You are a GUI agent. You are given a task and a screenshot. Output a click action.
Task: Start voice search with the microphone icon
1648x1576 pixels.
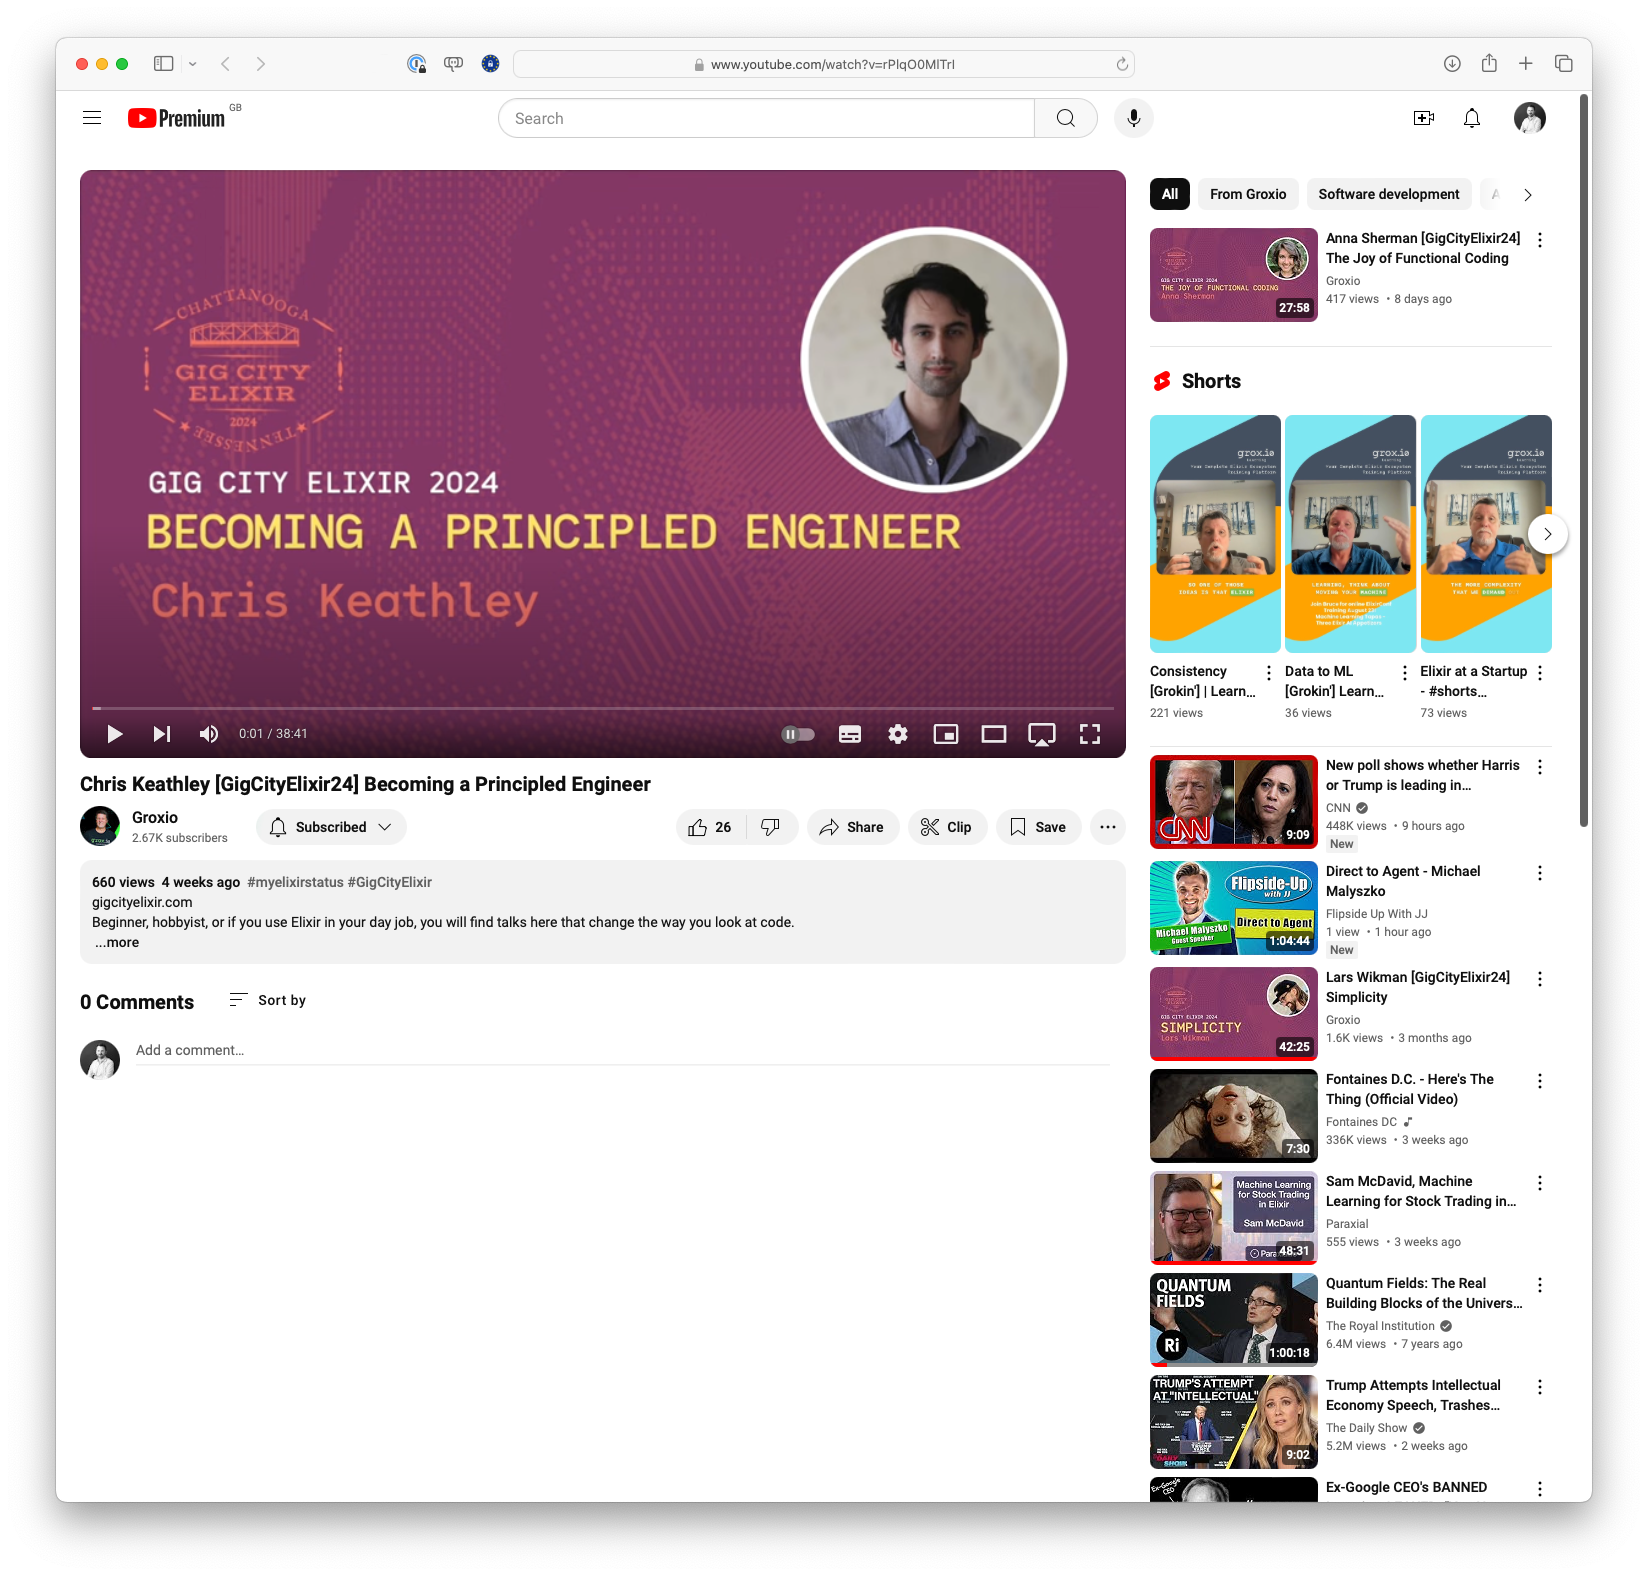pyautogui.click(x=1133, y=117)
